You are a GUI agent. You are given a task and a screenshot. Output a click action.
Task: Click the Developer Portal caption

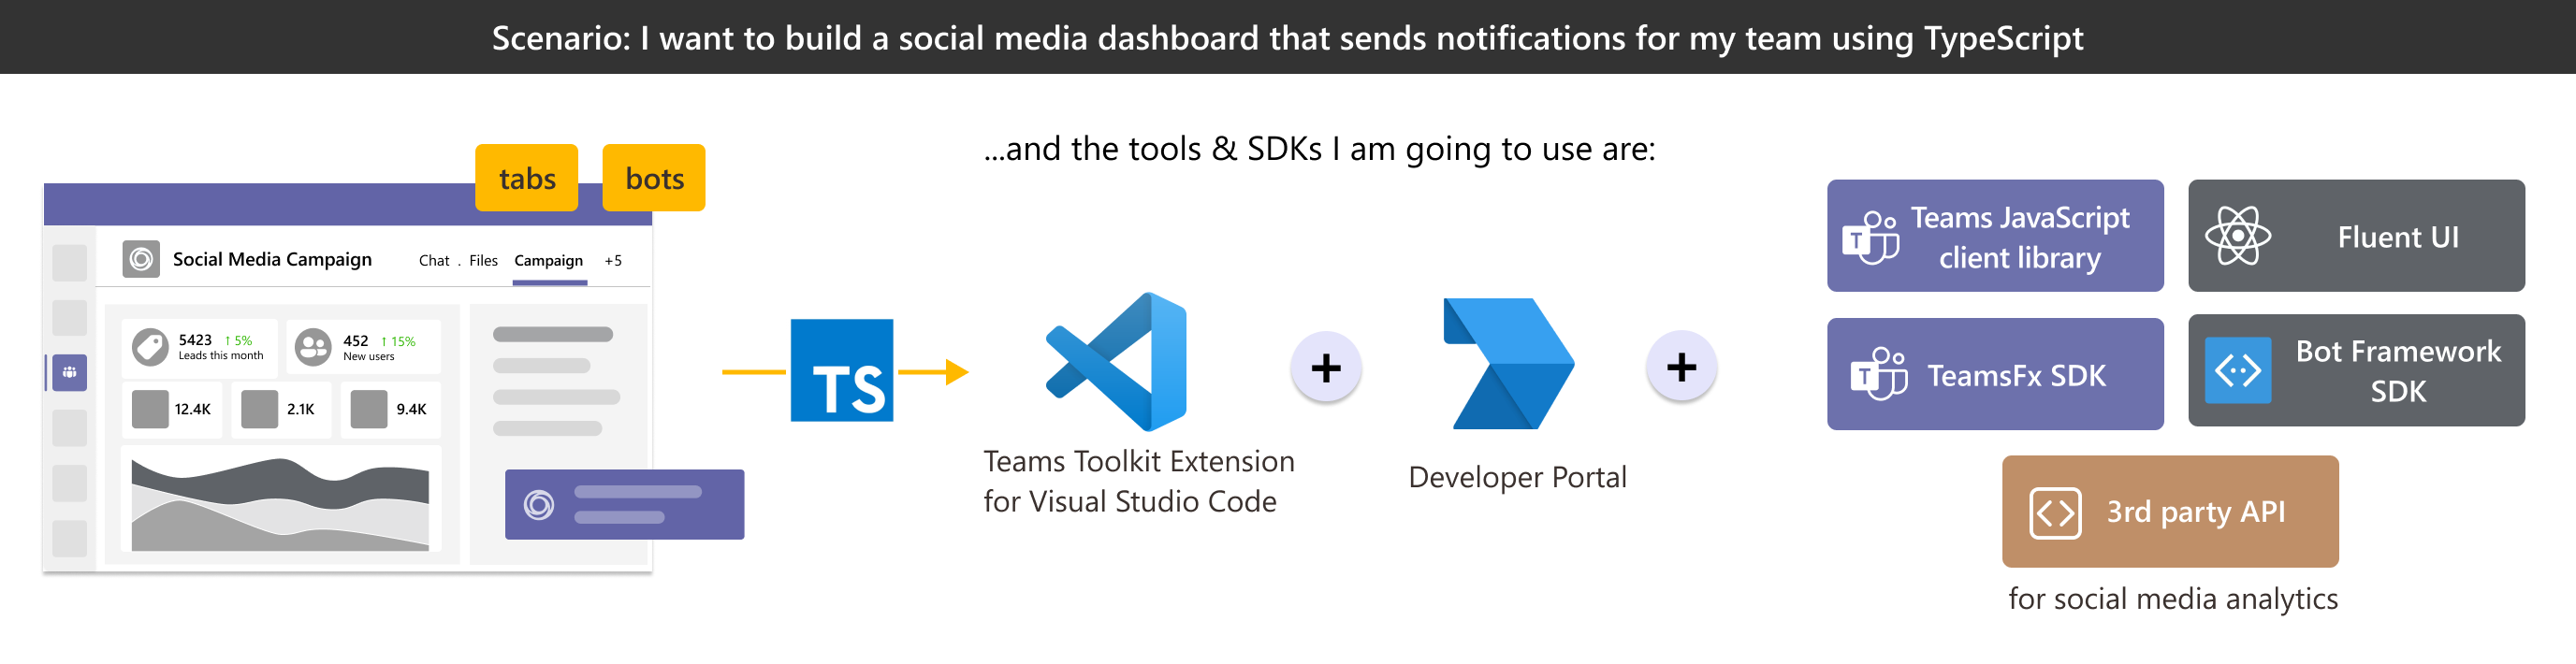click(x=1517, y=478)
